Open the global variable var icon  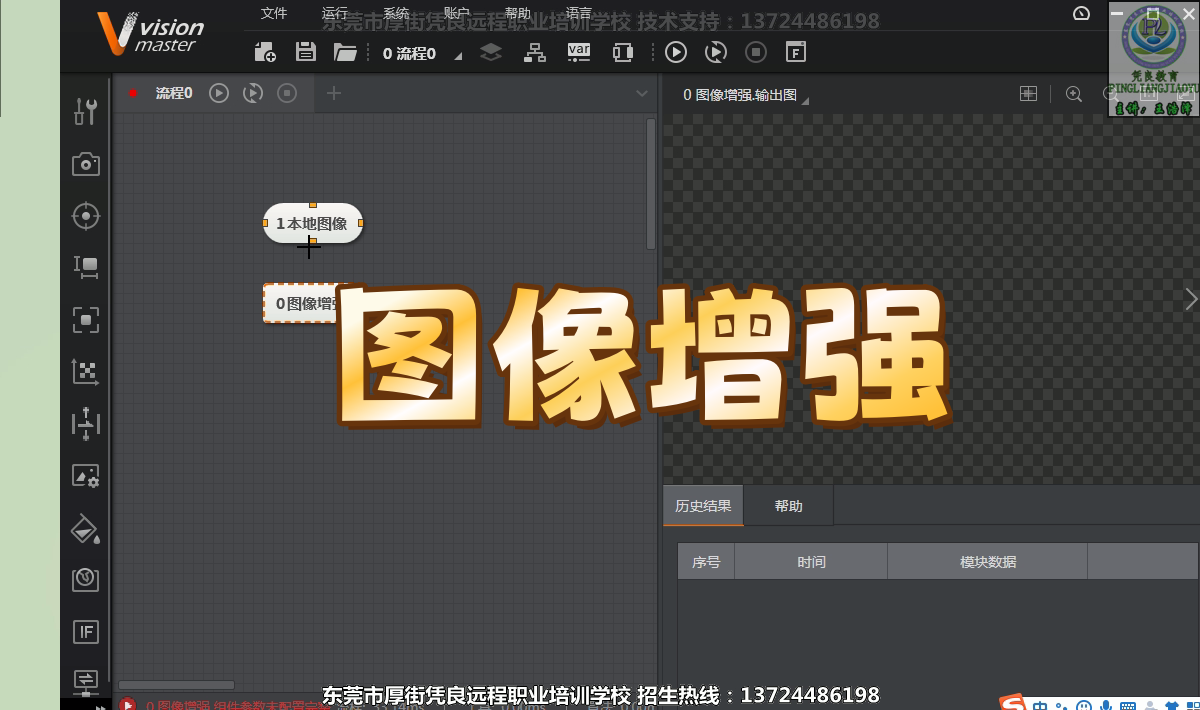579,52
